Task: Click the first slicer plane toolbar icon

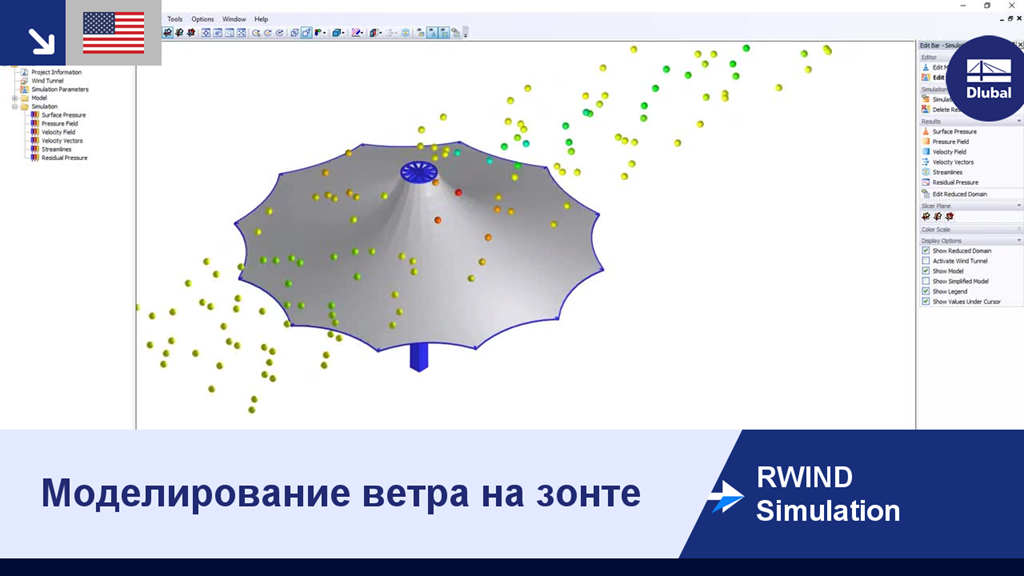Action: [x=168, y=33]
